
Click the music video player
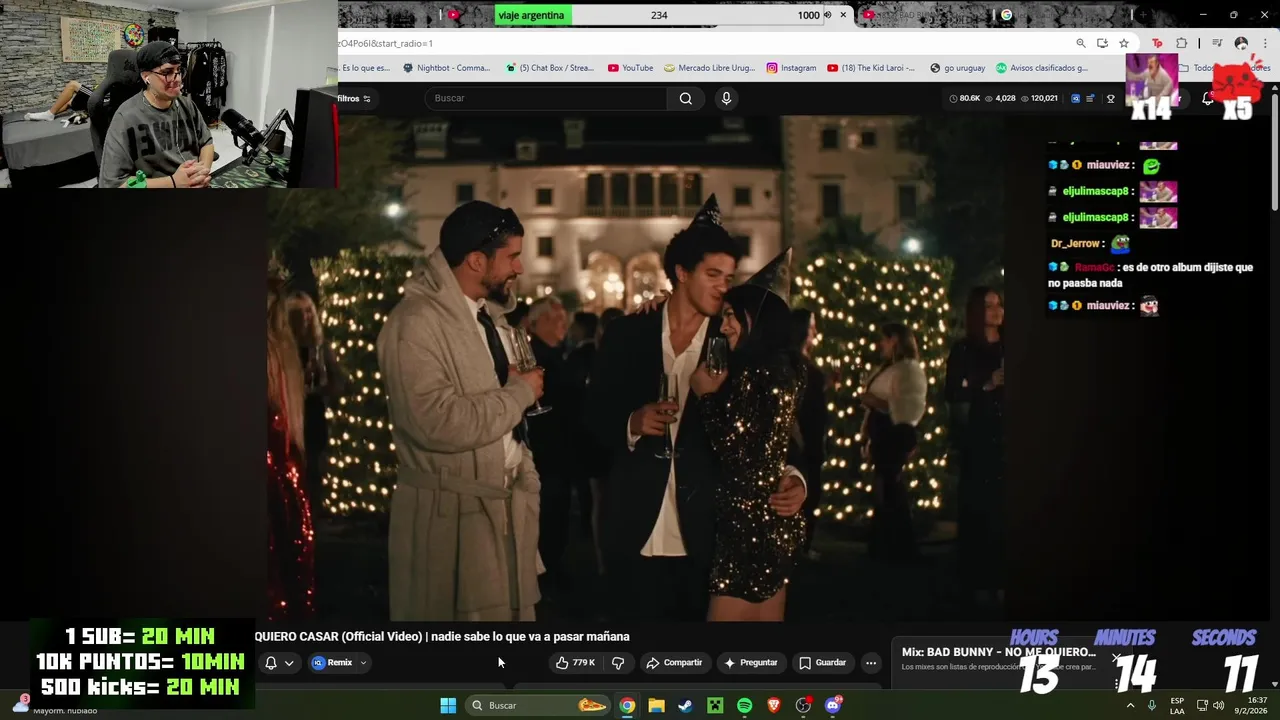pos(635,368)
